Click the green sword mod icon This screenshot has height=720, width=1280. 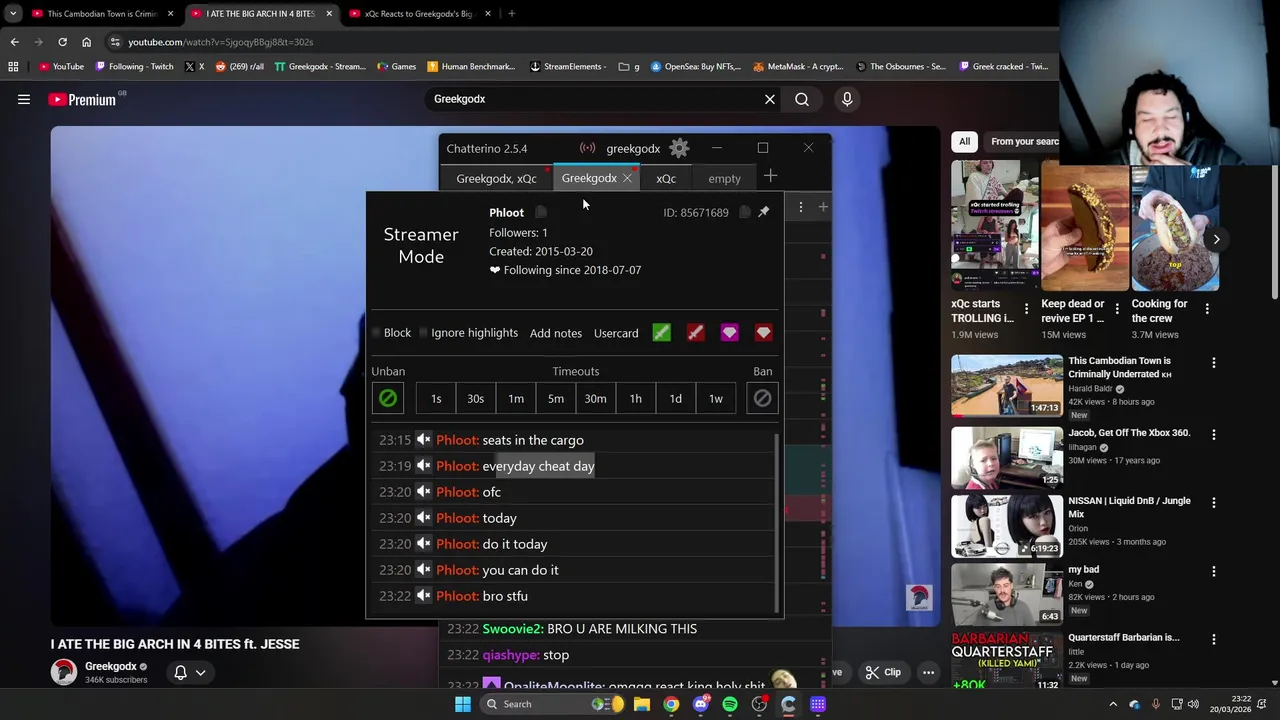pyautogui.click(x=662, y=333)
